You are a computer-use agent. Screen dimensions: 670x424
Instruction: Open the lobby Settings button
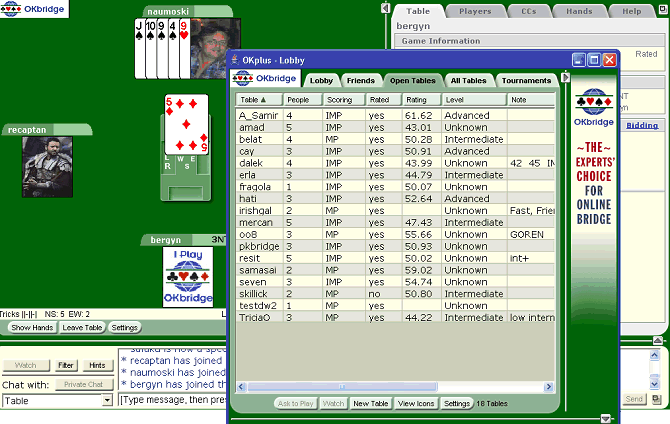point(456,403)
